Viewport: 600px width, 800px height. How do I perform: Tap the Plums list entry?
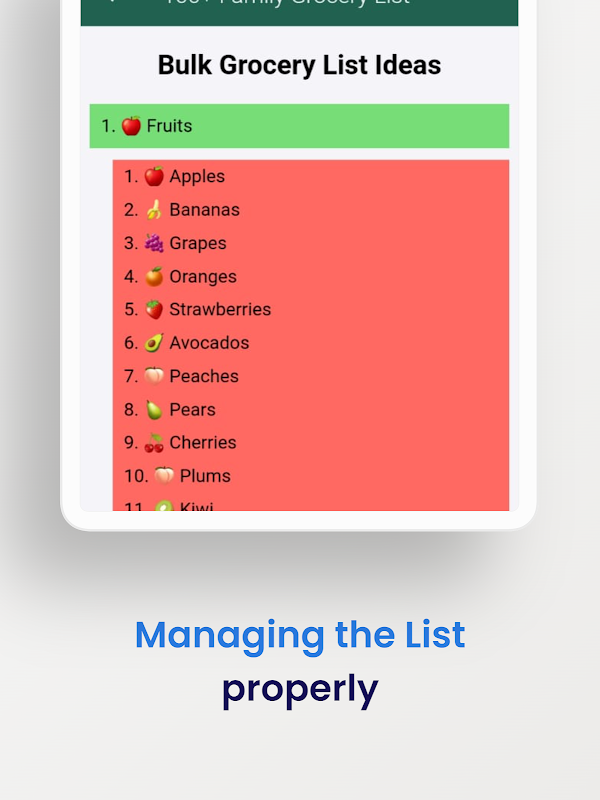[x=311, y=476]
